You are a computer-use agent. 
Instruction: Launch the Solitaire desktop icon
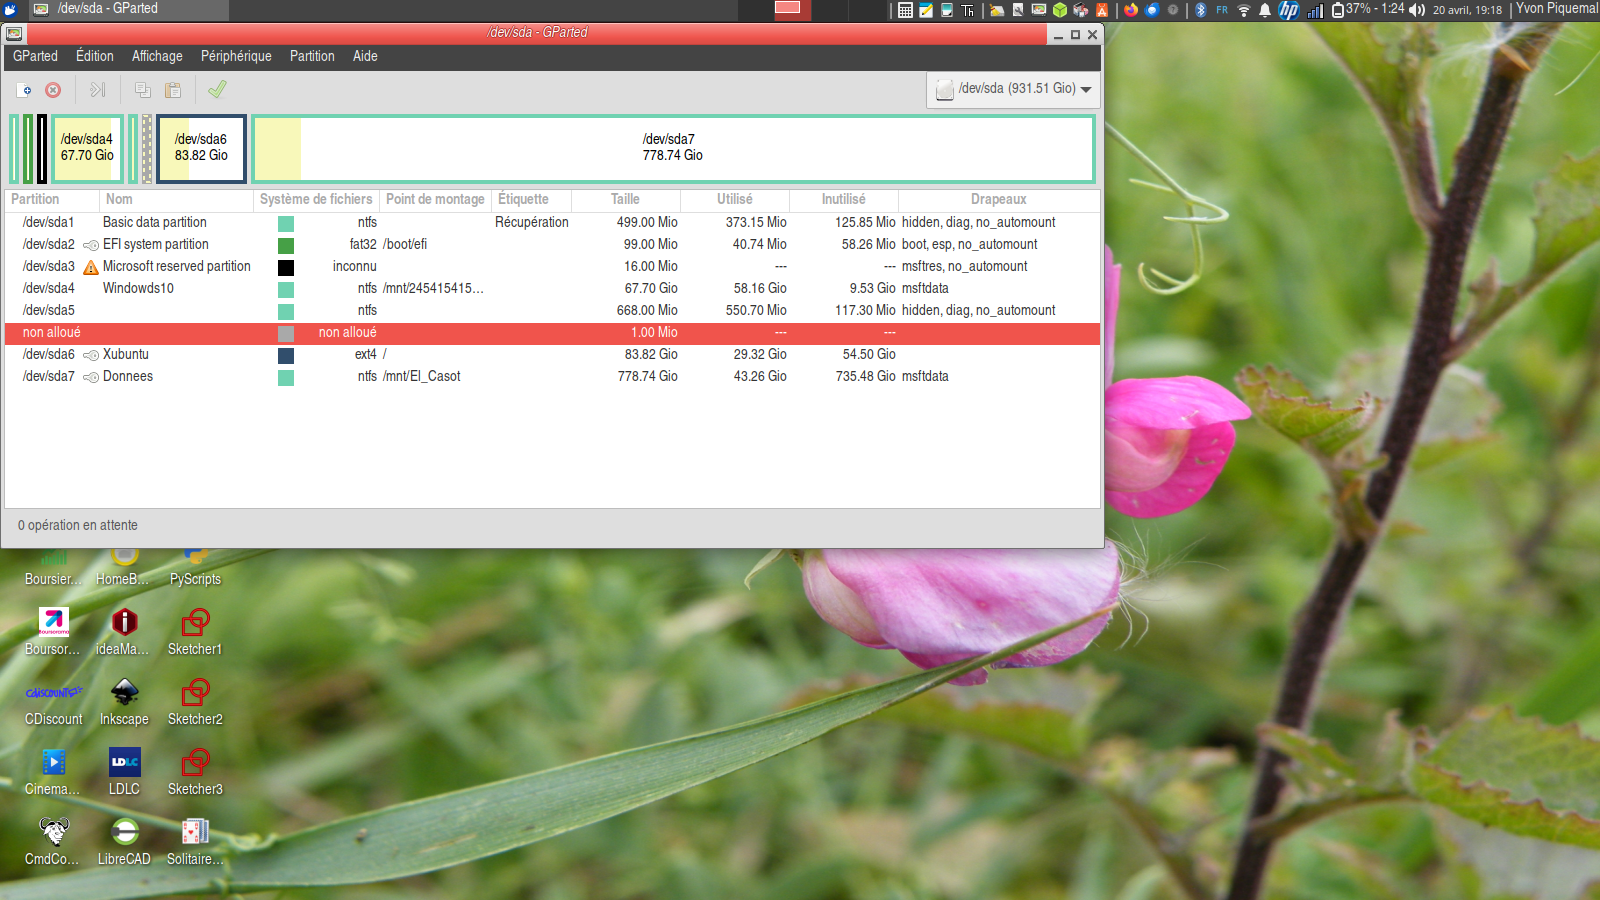point(195,842)
